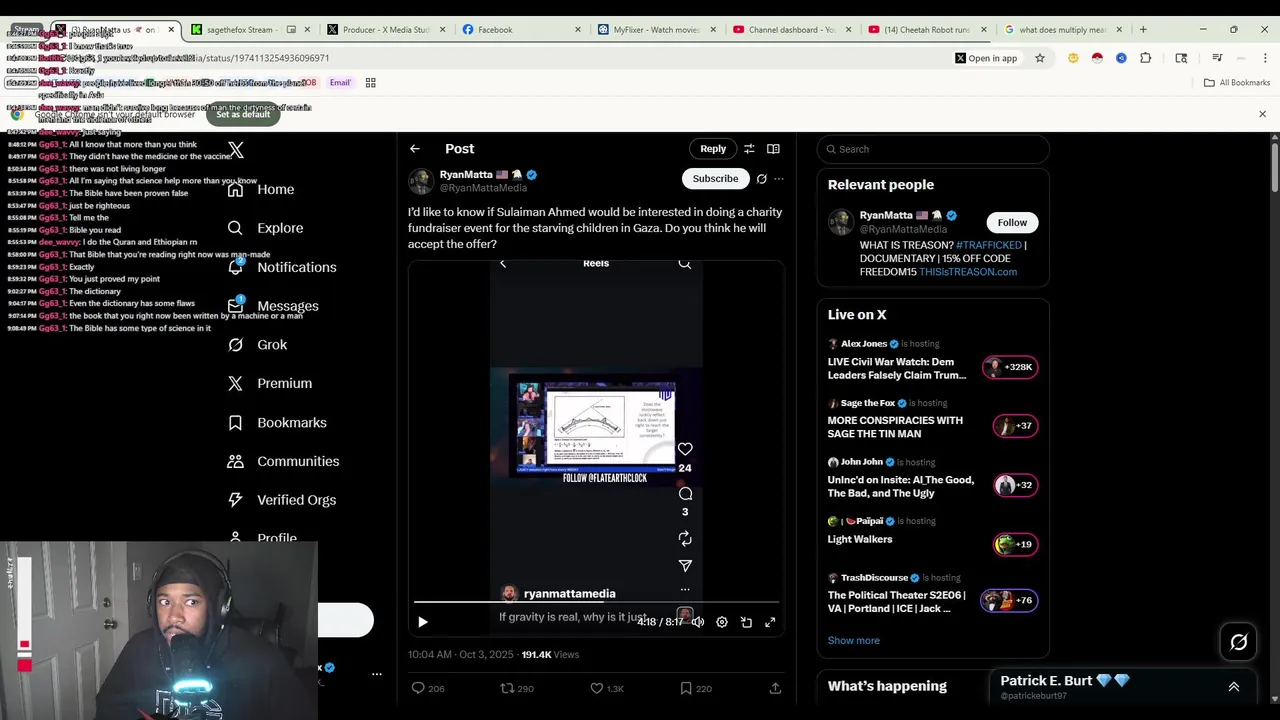Viewport: 1280px width, 720px height.
Task: Toggle picture-in-picture for the video
Action: pos(746,622)
